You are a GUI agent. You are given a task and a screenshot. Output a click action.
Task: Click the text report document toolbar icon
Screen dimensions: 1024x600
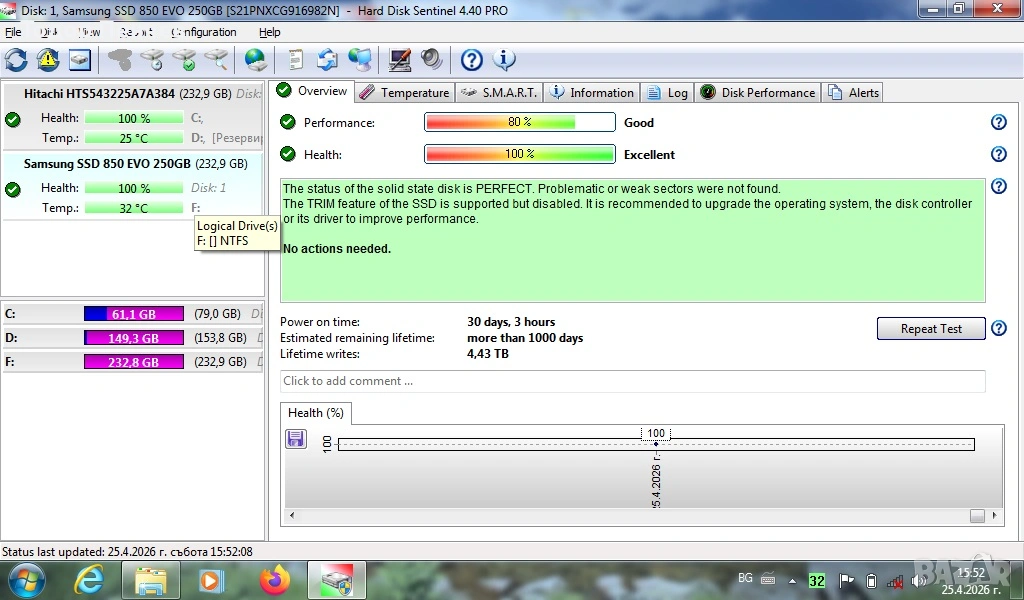(296, 60)
